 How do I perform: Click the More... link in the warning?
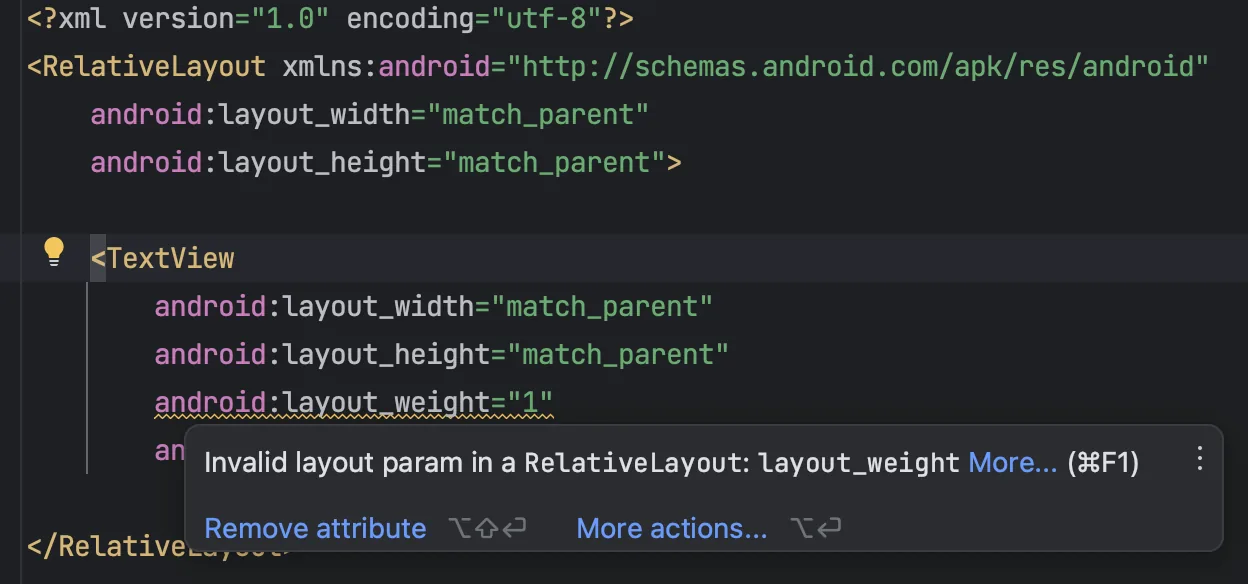(1012, 462)
